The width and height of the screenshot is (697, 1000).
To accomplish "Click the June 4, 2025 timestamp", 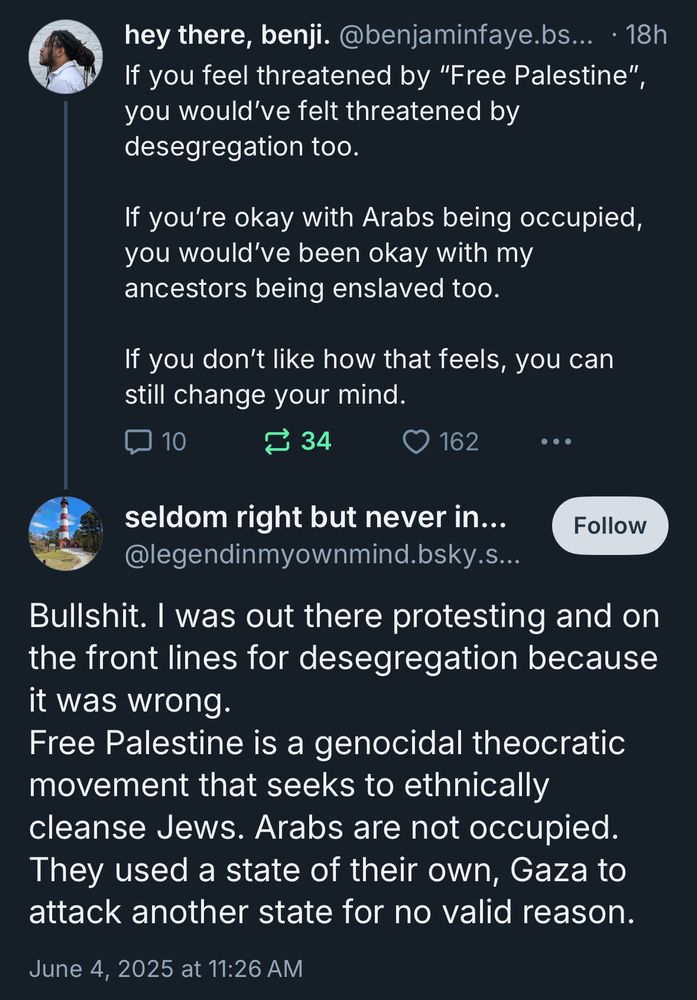I will pyautogui.click(x=165, y=968).
